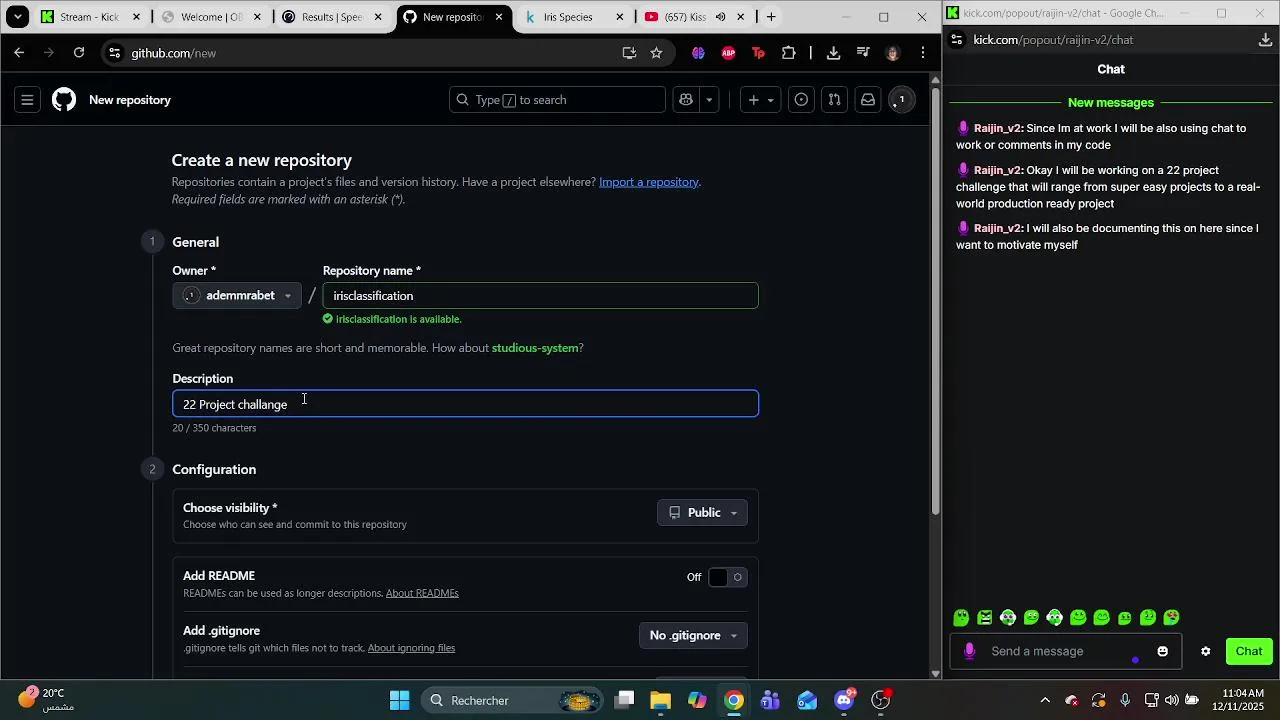
Task: Open Microsoft Teams from the taskbar
Action: pyautogui.click(x=770, y=700)
